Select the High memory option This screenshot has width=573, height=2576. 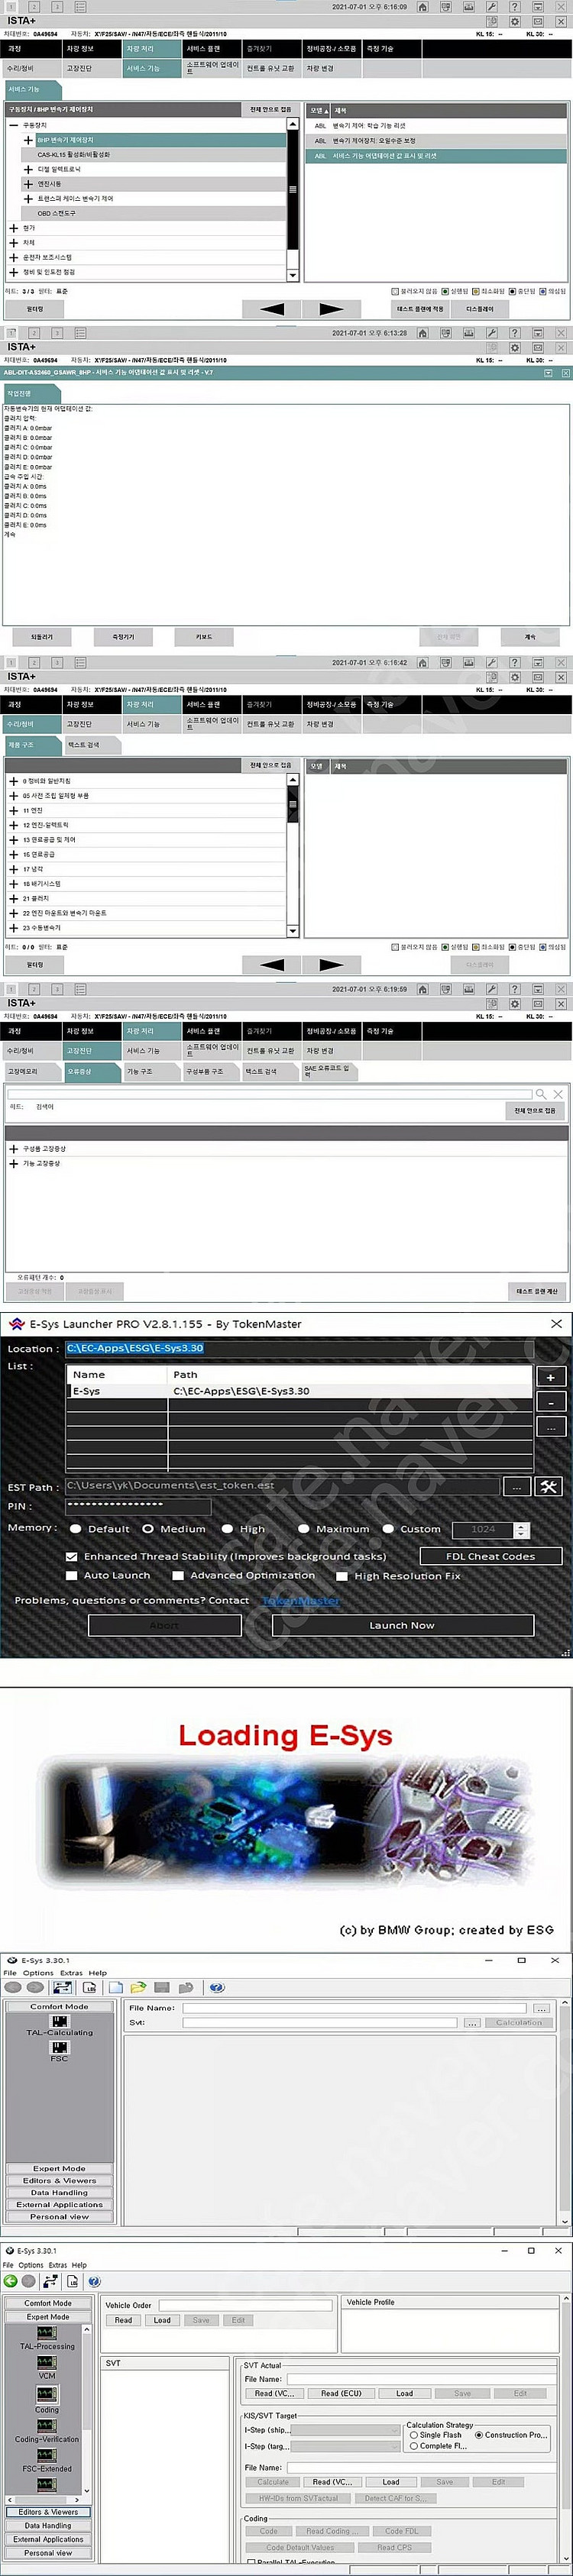(227, 1529)
